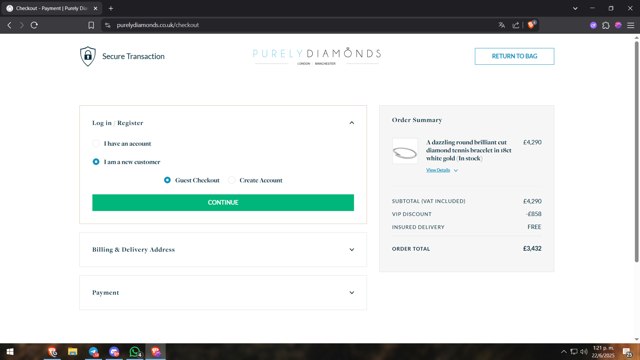This screenshot has width=640, height=360.
Task: Go forward with the browser forward arrow
Action: click(22, 25)
